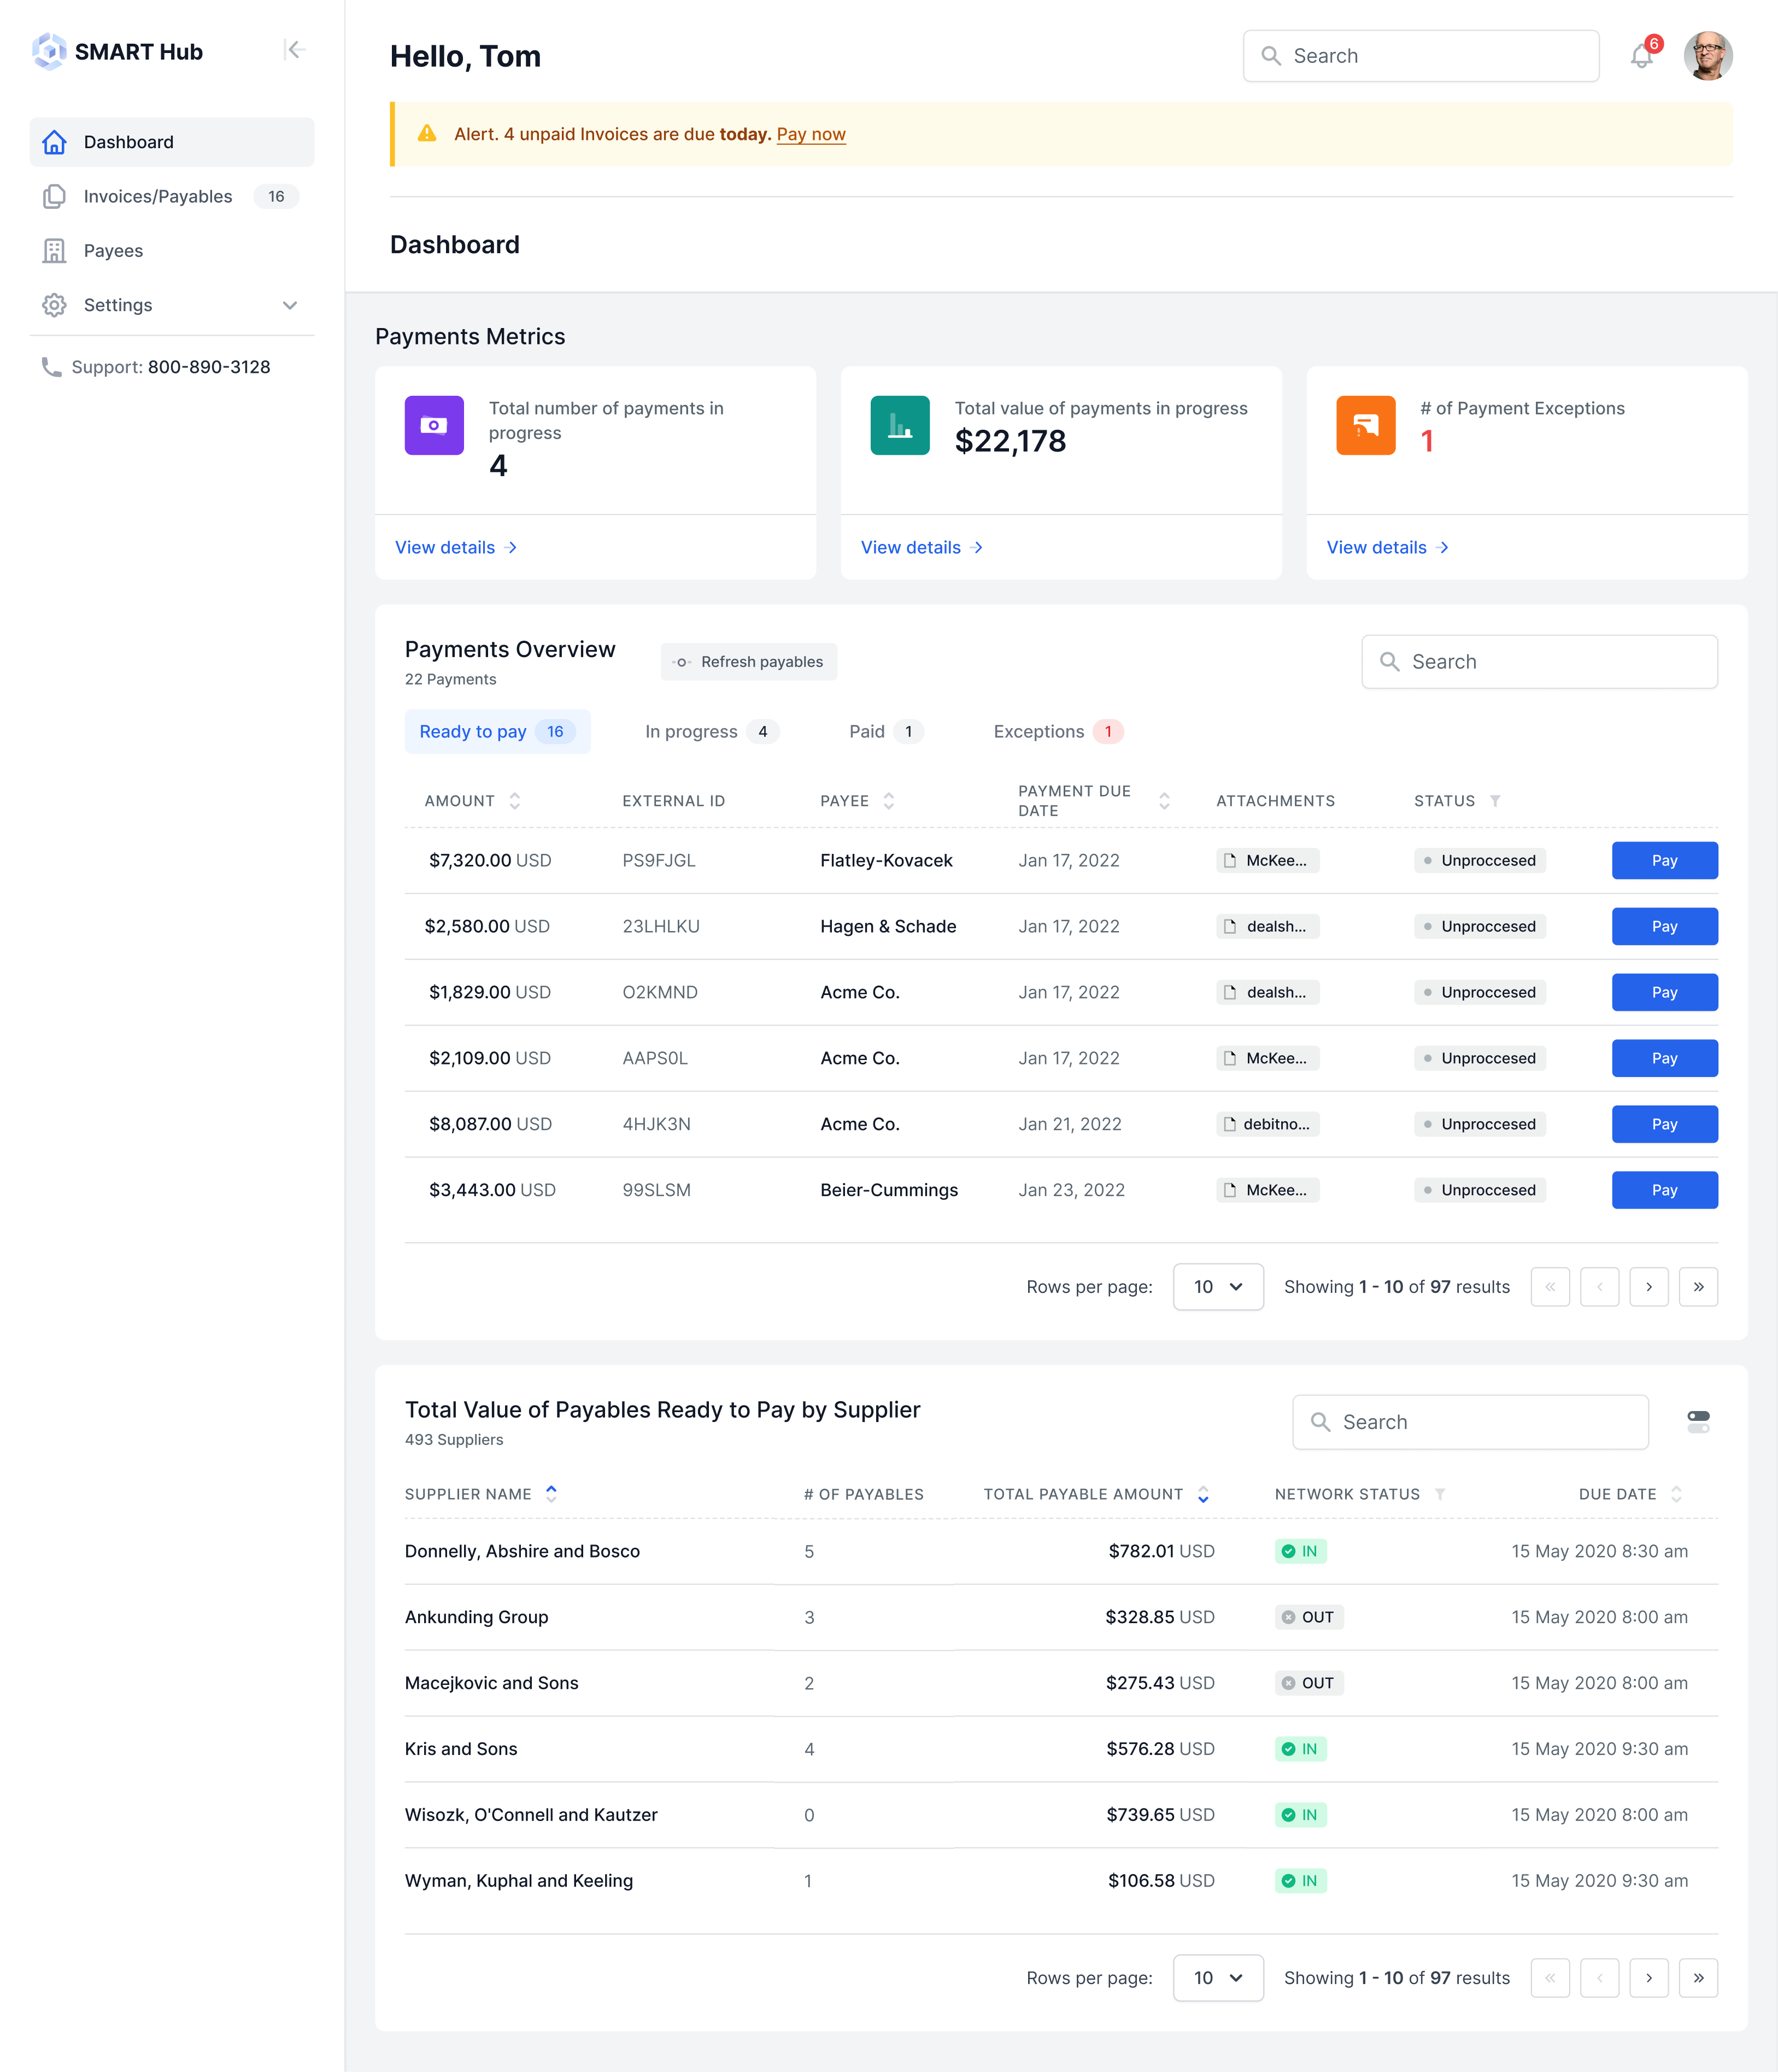This screenshot has width=1778, height=2072.
Task: Open Invoices/Payables in the sidebar
Action: (158, 197)
